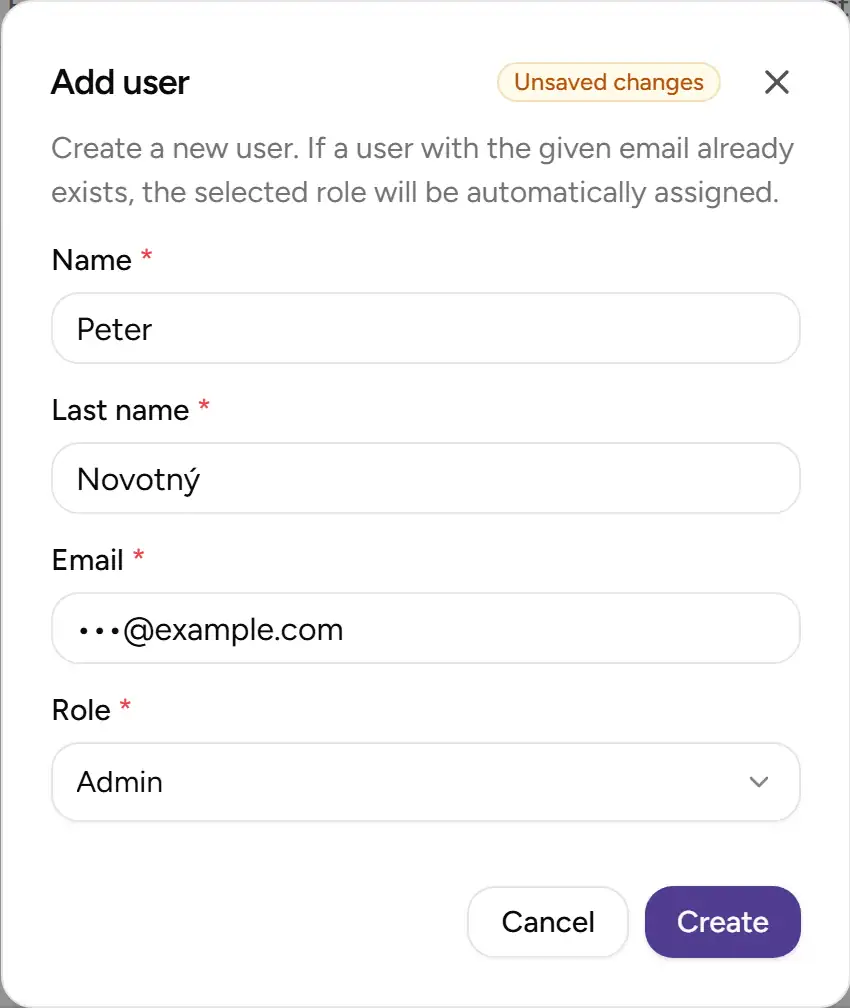Click the dialog description text
Image resolution: width=850 pixels, height=1008 pixels.
[x=420, y=170]
